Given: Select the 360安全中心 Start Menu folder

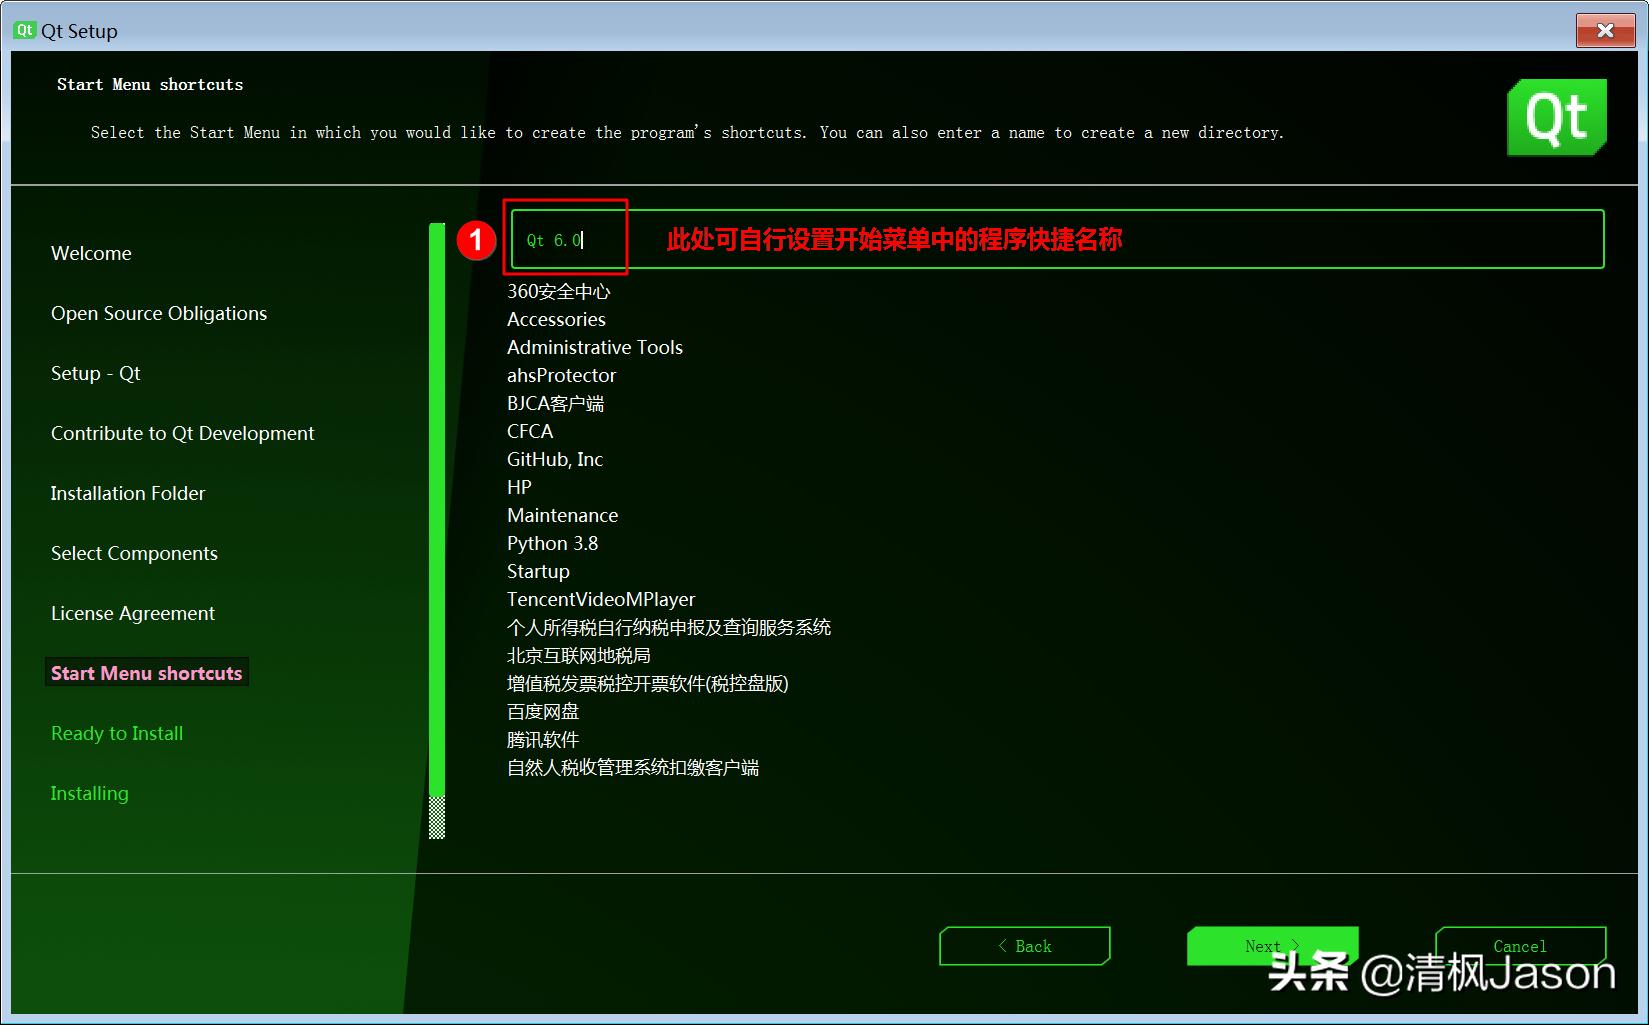Looking at the screenshot, I should (x=558, y=291).
